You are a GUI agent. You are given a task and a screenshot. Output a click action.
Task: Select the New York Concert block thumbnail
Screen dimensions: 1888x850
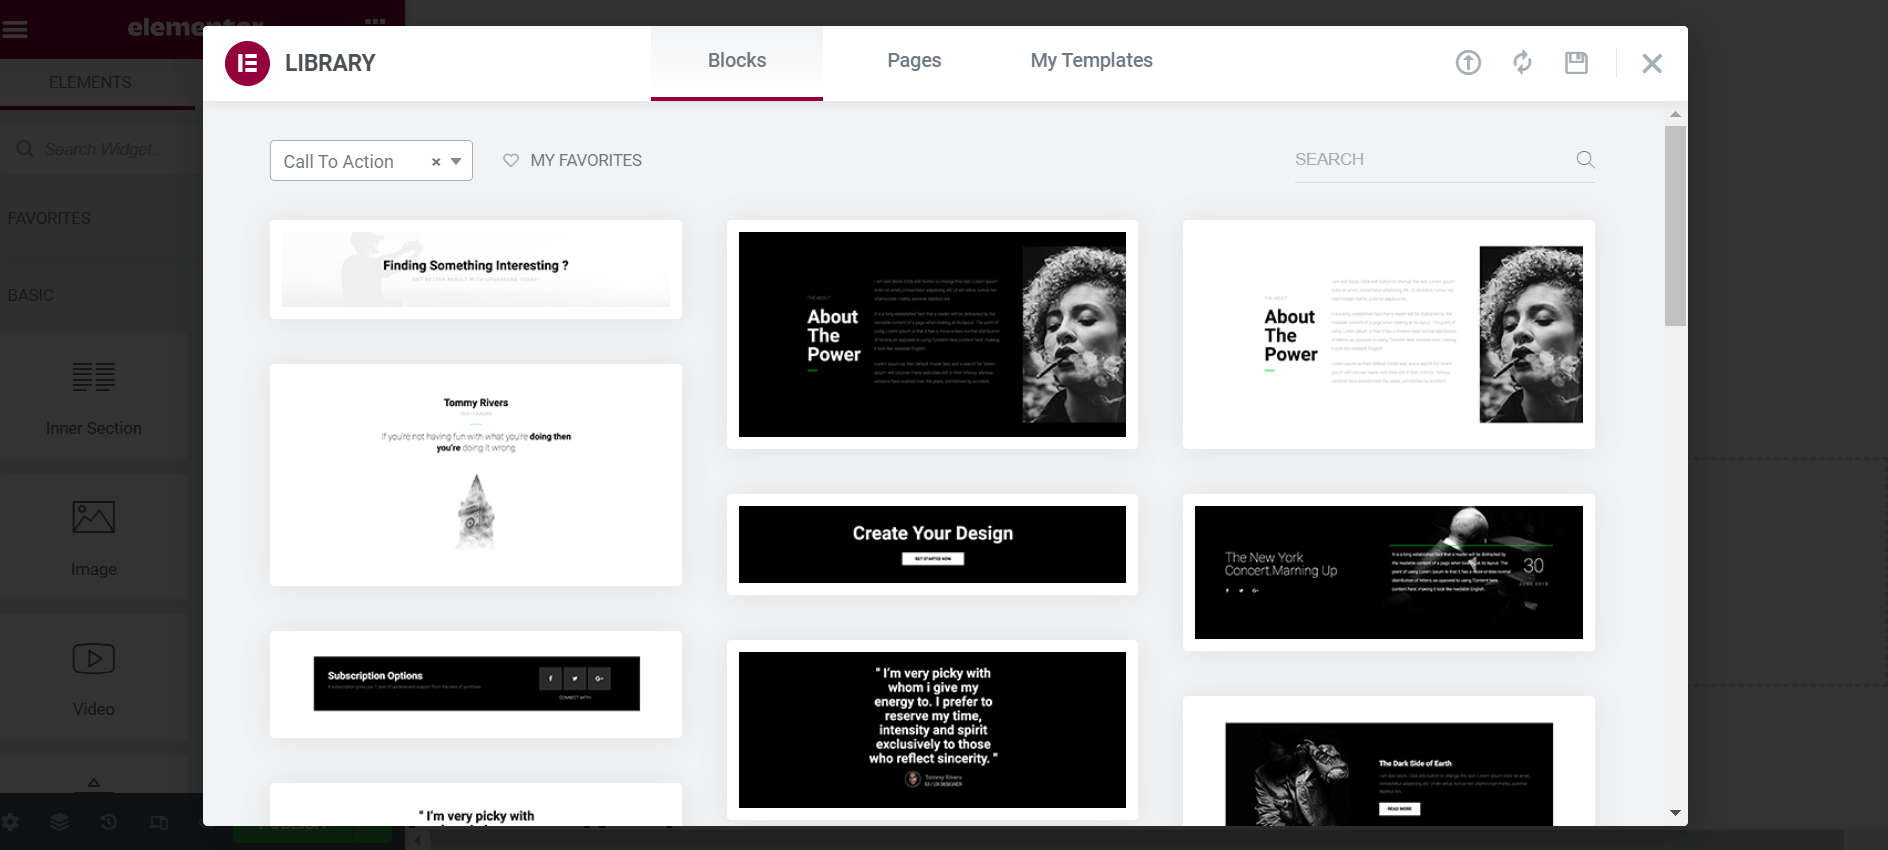point(1388,572)
